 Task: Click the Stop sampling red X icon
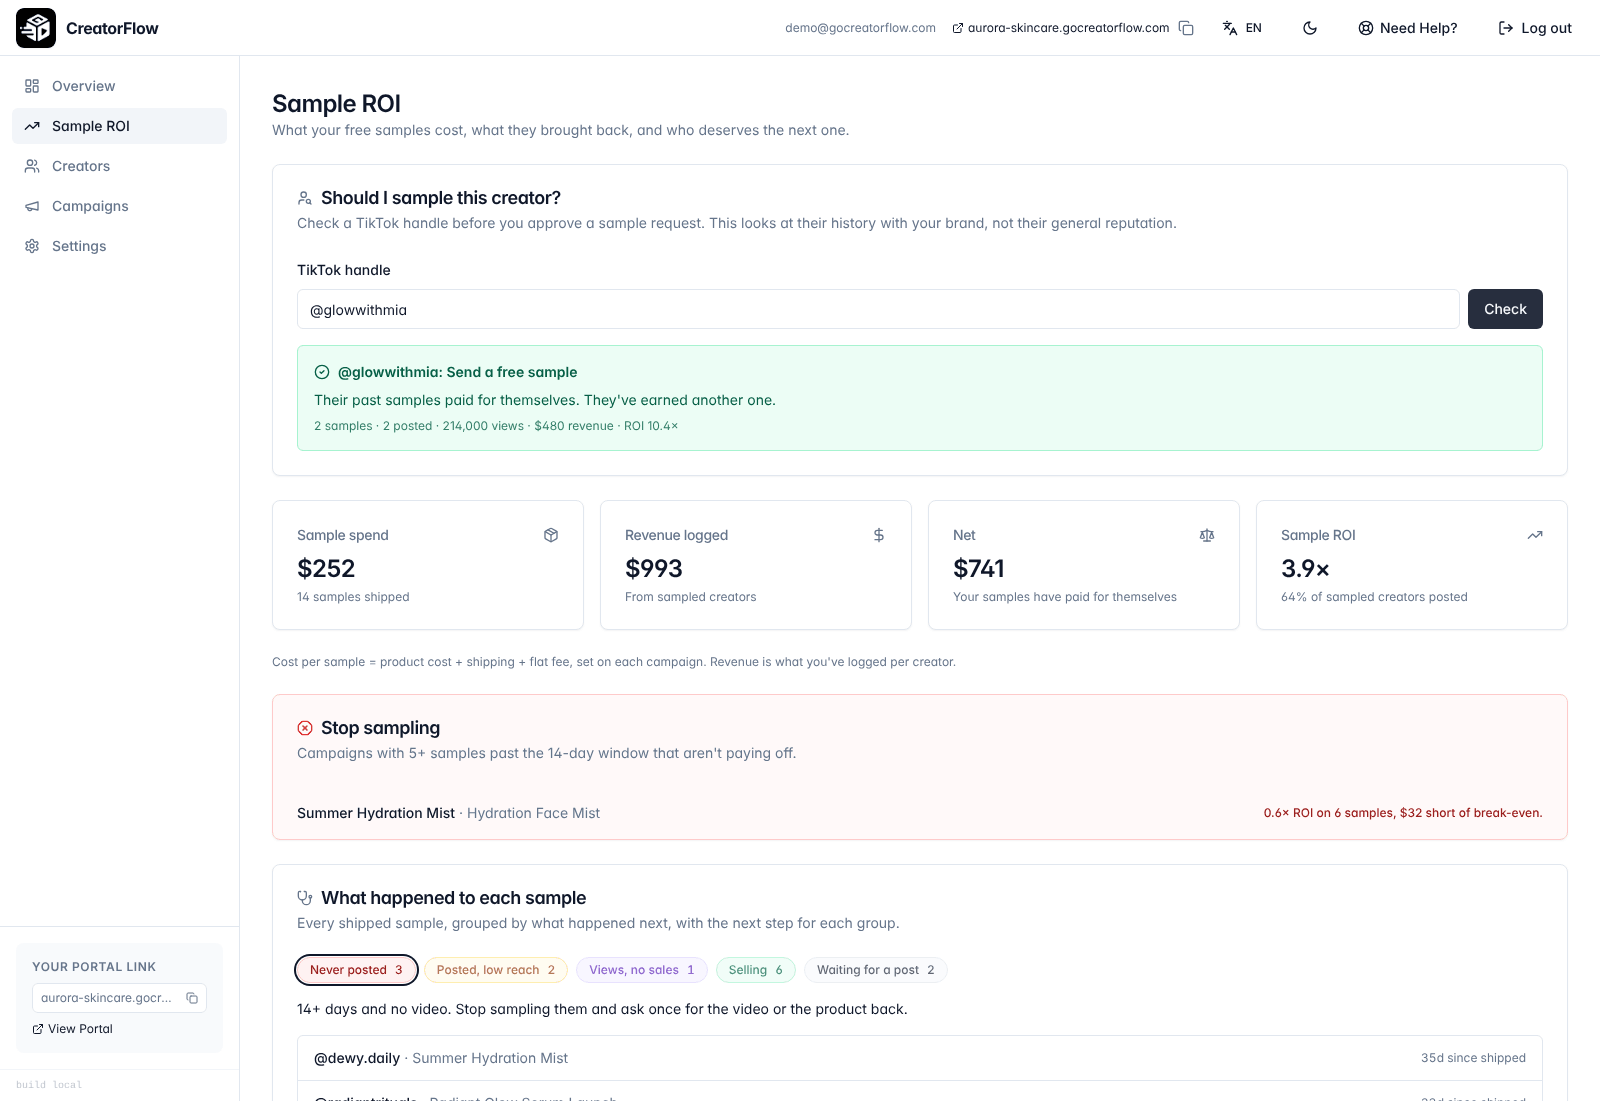(305, 728)
